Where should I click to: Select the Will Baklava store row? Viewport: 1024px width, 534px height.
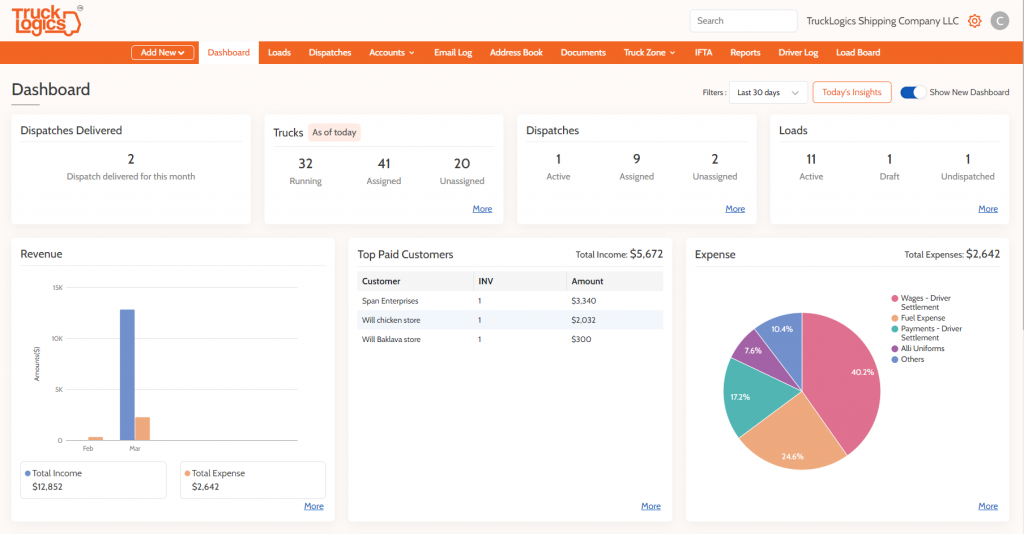510,339
